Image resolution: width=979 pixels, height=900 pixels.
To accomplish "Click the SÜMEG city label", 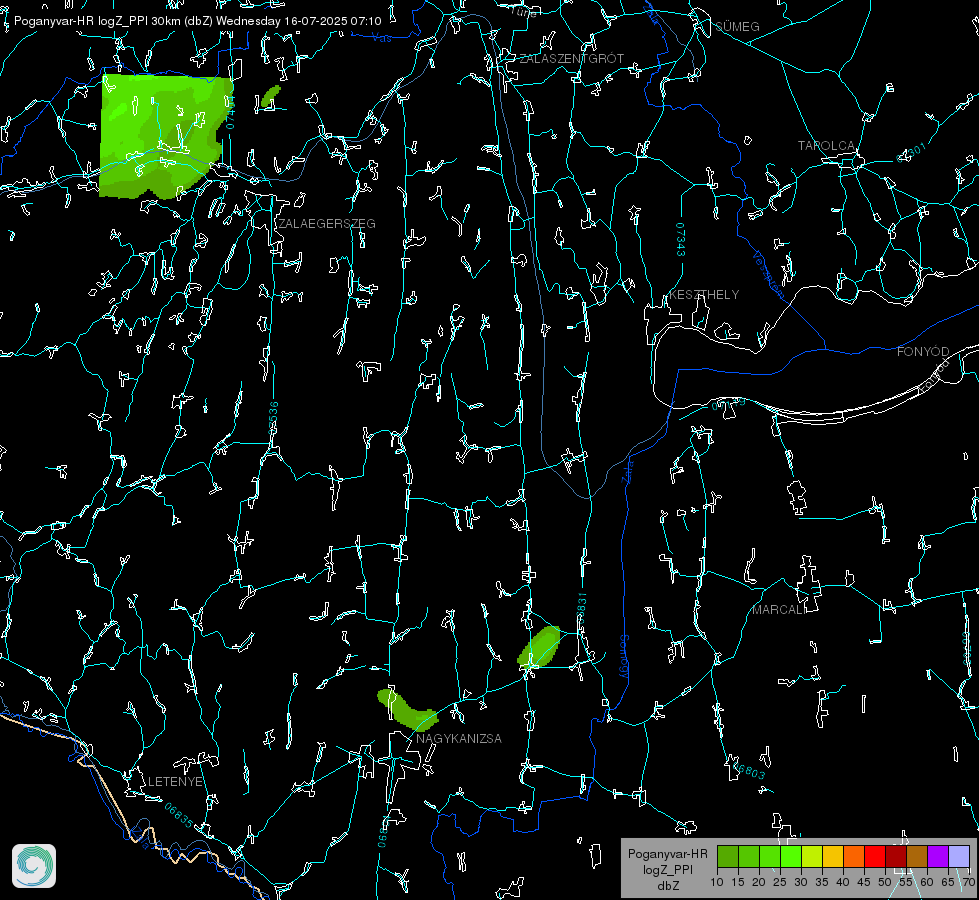I will pos(737,26).
